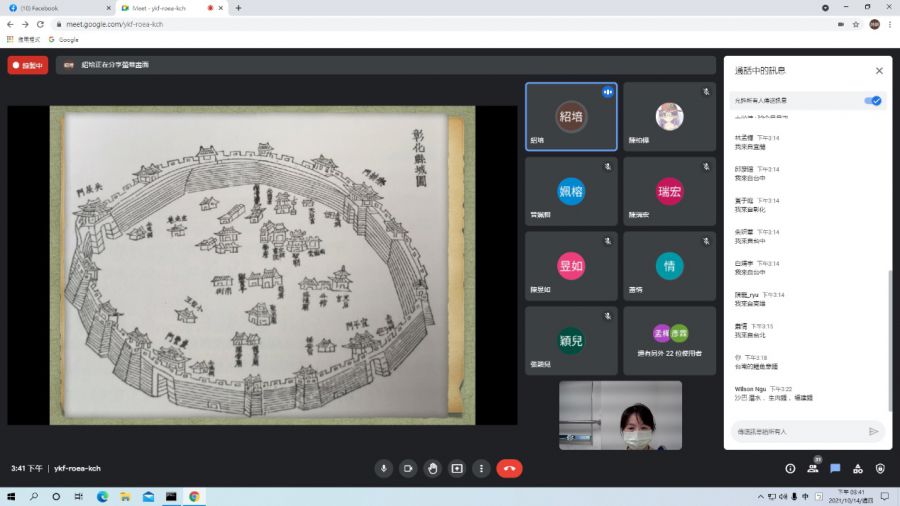Image resolution: width=900 pixels, height=506 pixels.
Task: Turn off the camera button
Action: pyautogui.click(x=408, y=468)
